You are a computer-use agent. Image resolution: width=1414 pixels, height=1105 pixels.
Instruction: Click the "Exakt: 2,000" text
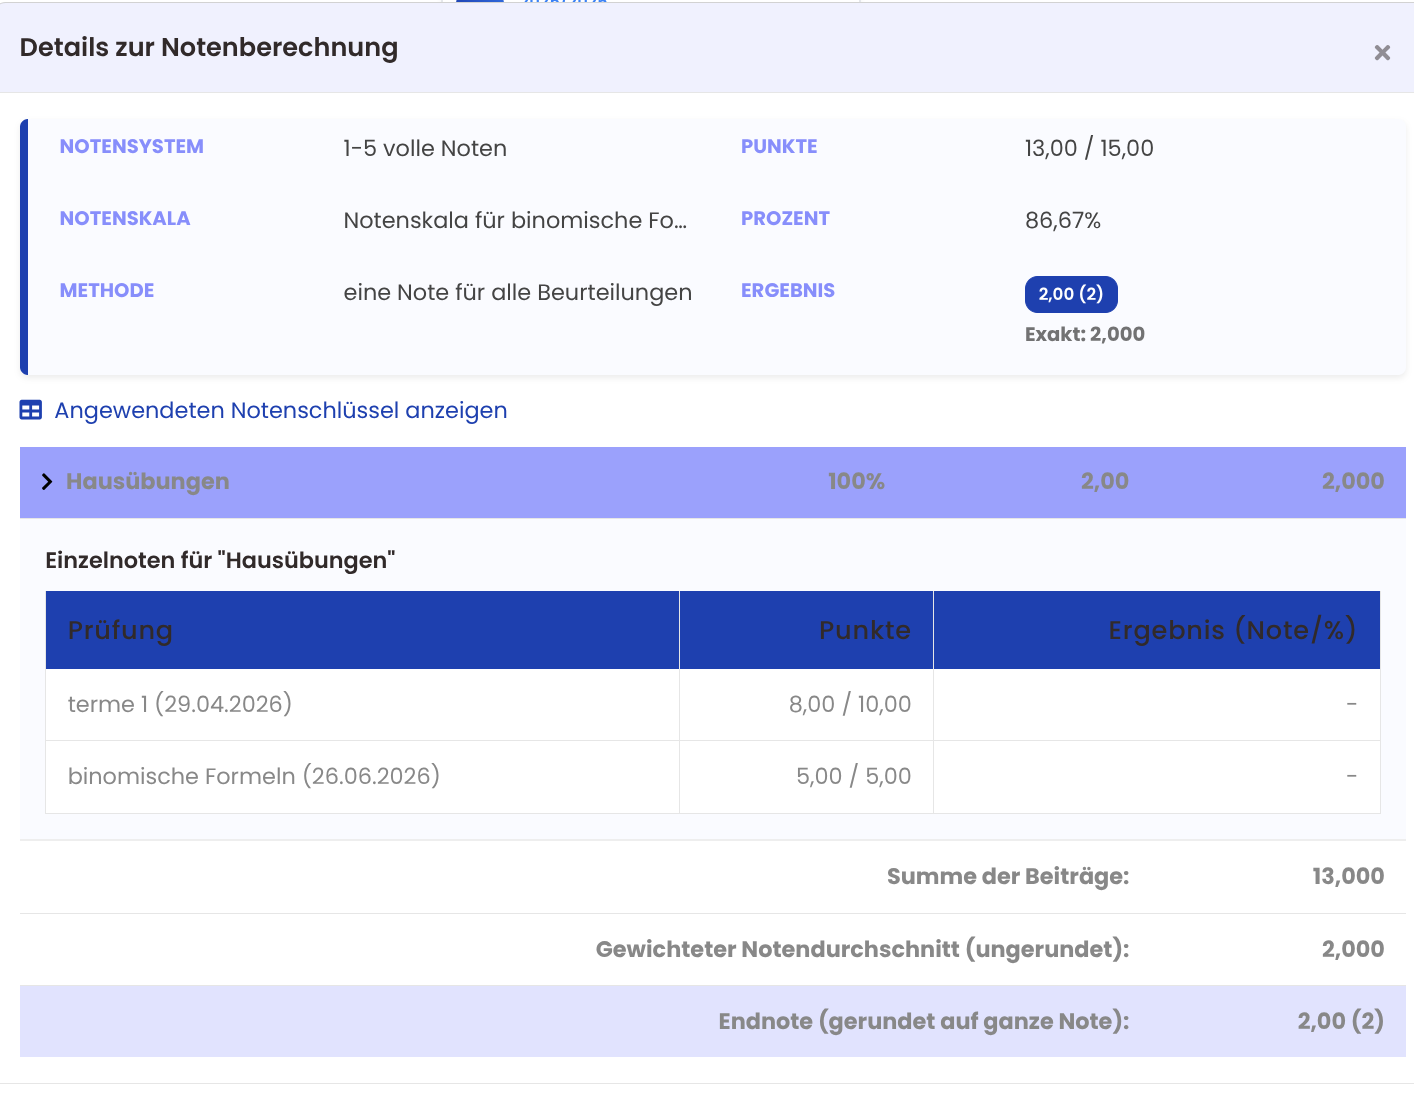pos(1085,334)
